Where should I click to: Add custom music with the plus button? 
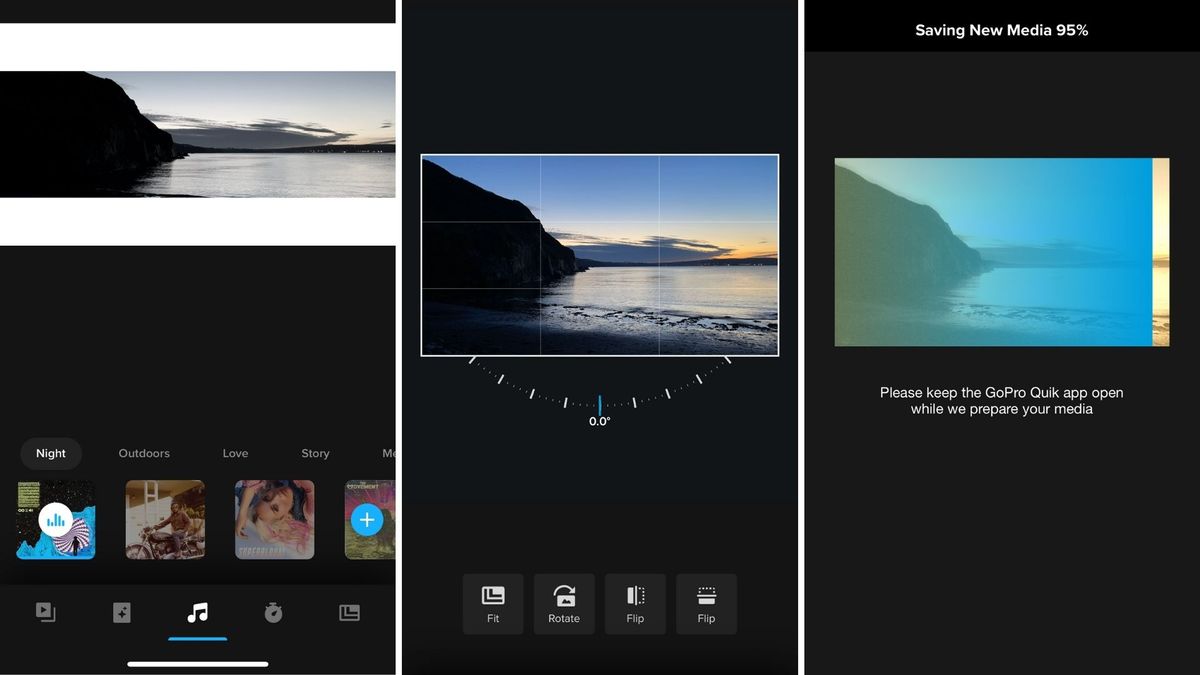tap(368, 520)
